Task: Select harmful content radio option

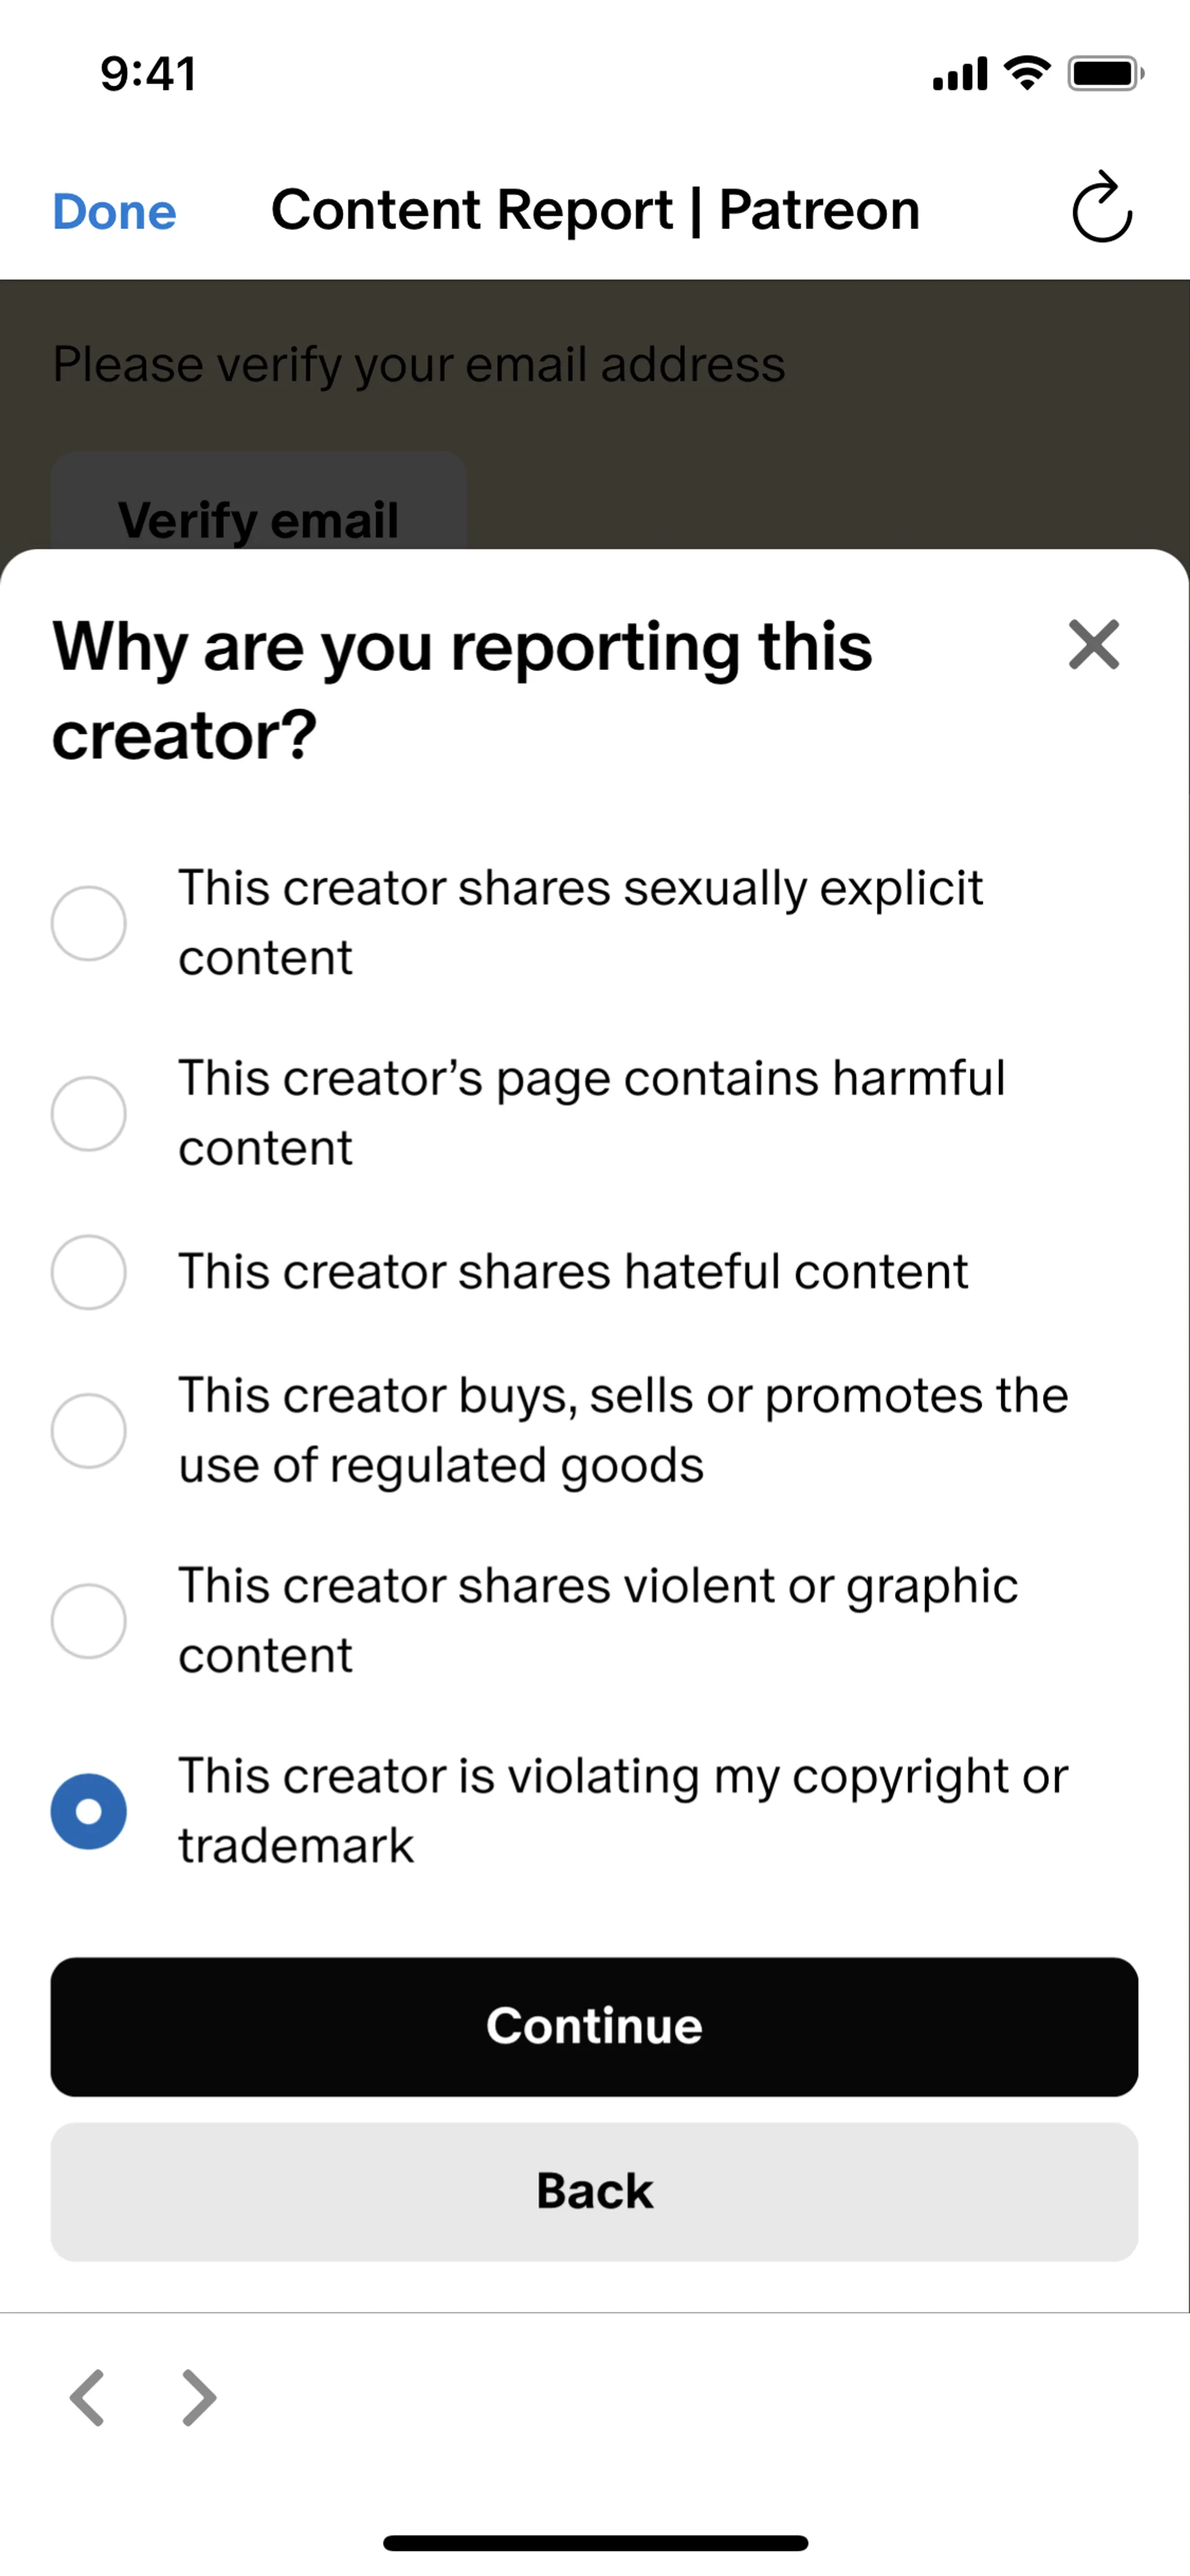Action: [x=89, y=1113]
